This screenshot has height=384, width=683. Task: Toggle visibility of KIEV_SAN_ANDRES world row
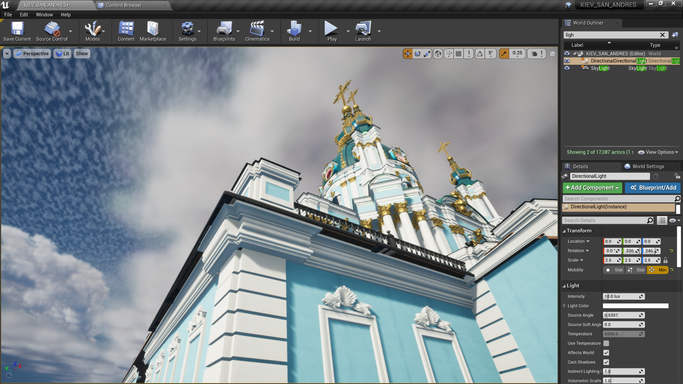567,54
